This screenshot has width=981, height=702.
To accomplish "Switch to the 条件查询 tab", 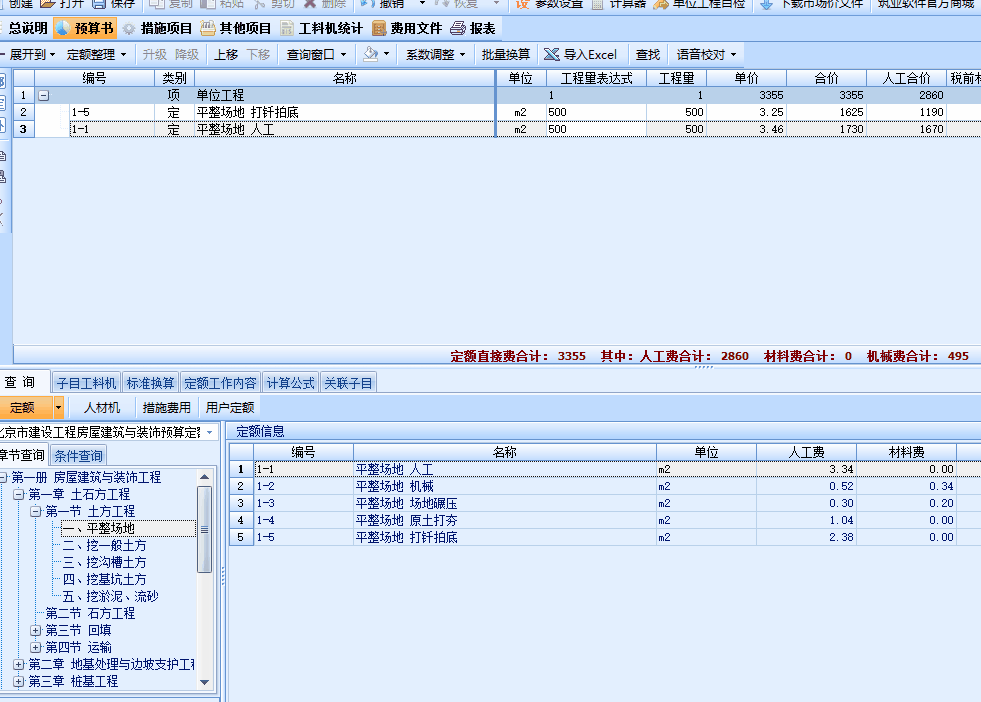I will pyautogui.click(x=77, y=456).
